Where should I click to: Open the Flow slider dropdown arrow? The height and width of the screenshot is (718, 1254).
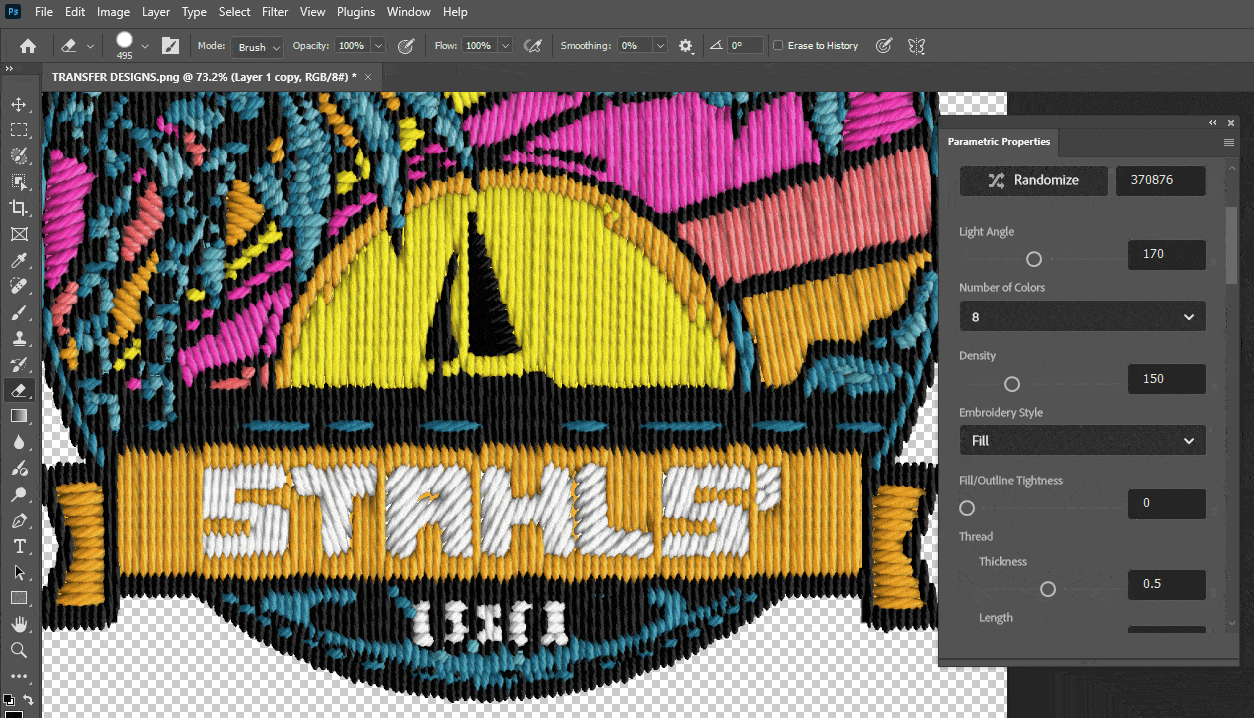click(505, 46)
